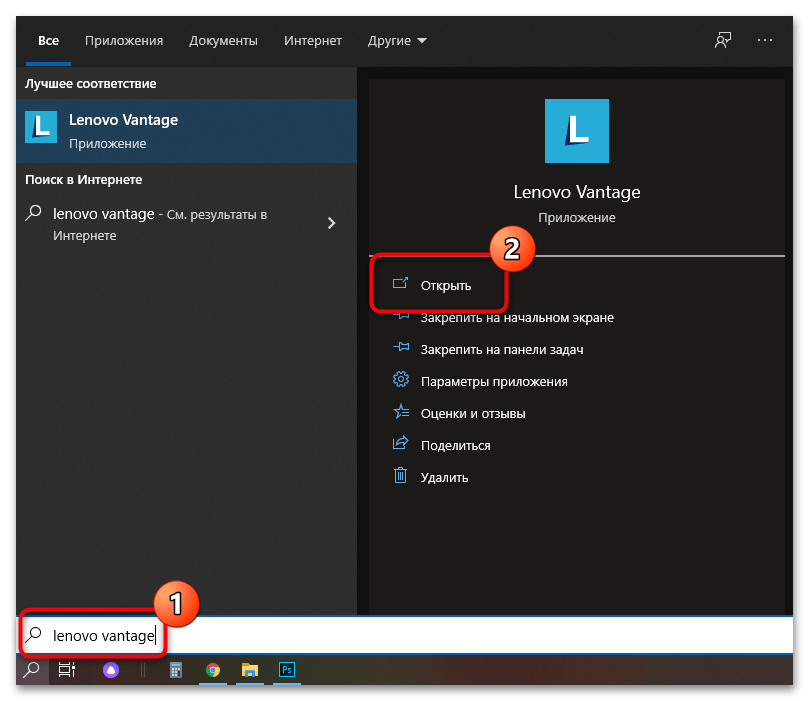This screenshot has width=809, height=701.
Task: Open Task View on the taskbar
Action: click(66, 671)
